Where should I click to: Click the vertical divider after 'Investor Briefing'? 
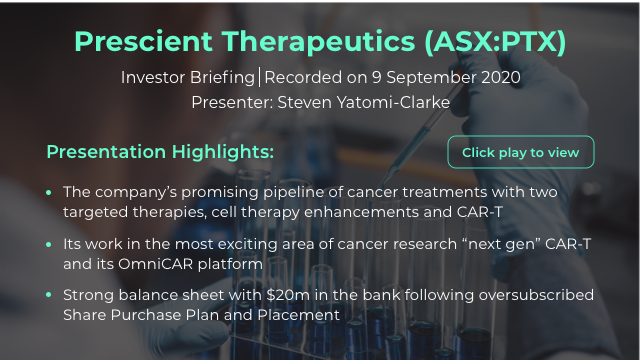[x=260, y=78]
